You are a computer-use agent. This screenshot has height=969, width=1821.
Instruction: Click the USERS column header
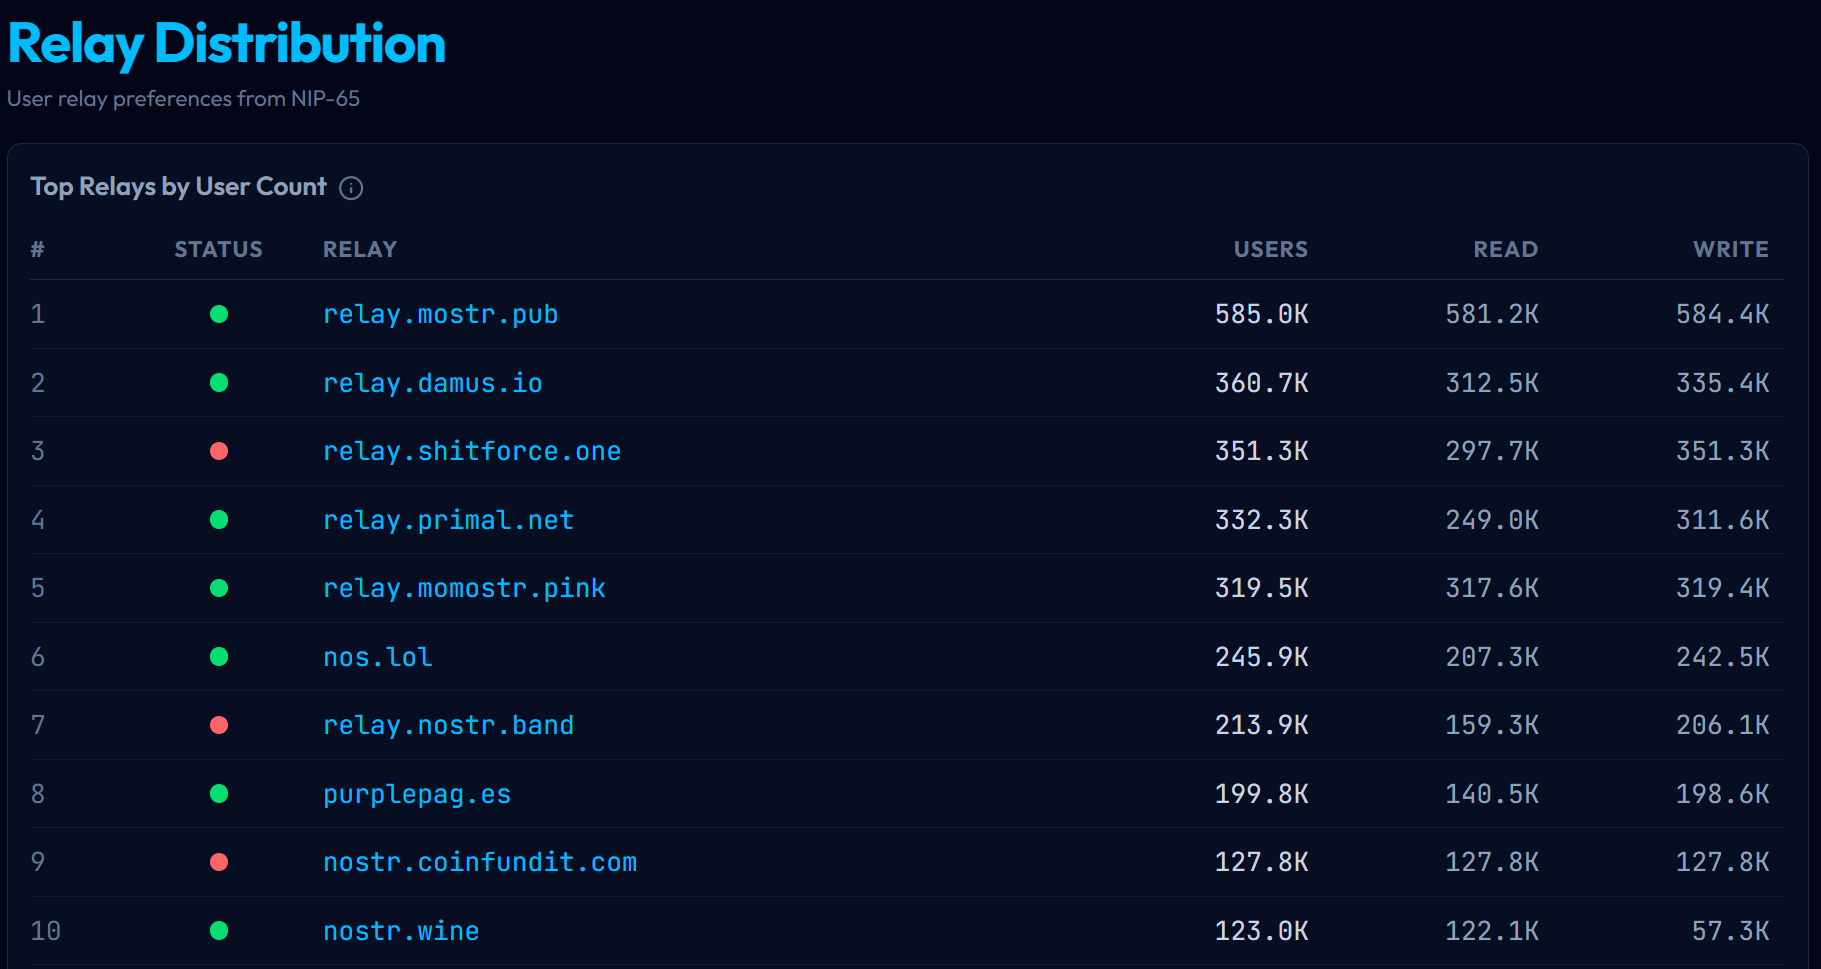1270,249
